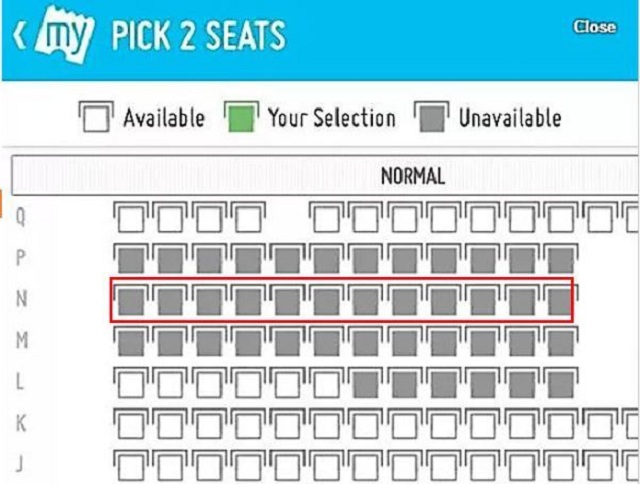Click the white Available legend box
640x484 pixels.
point(94,118)
